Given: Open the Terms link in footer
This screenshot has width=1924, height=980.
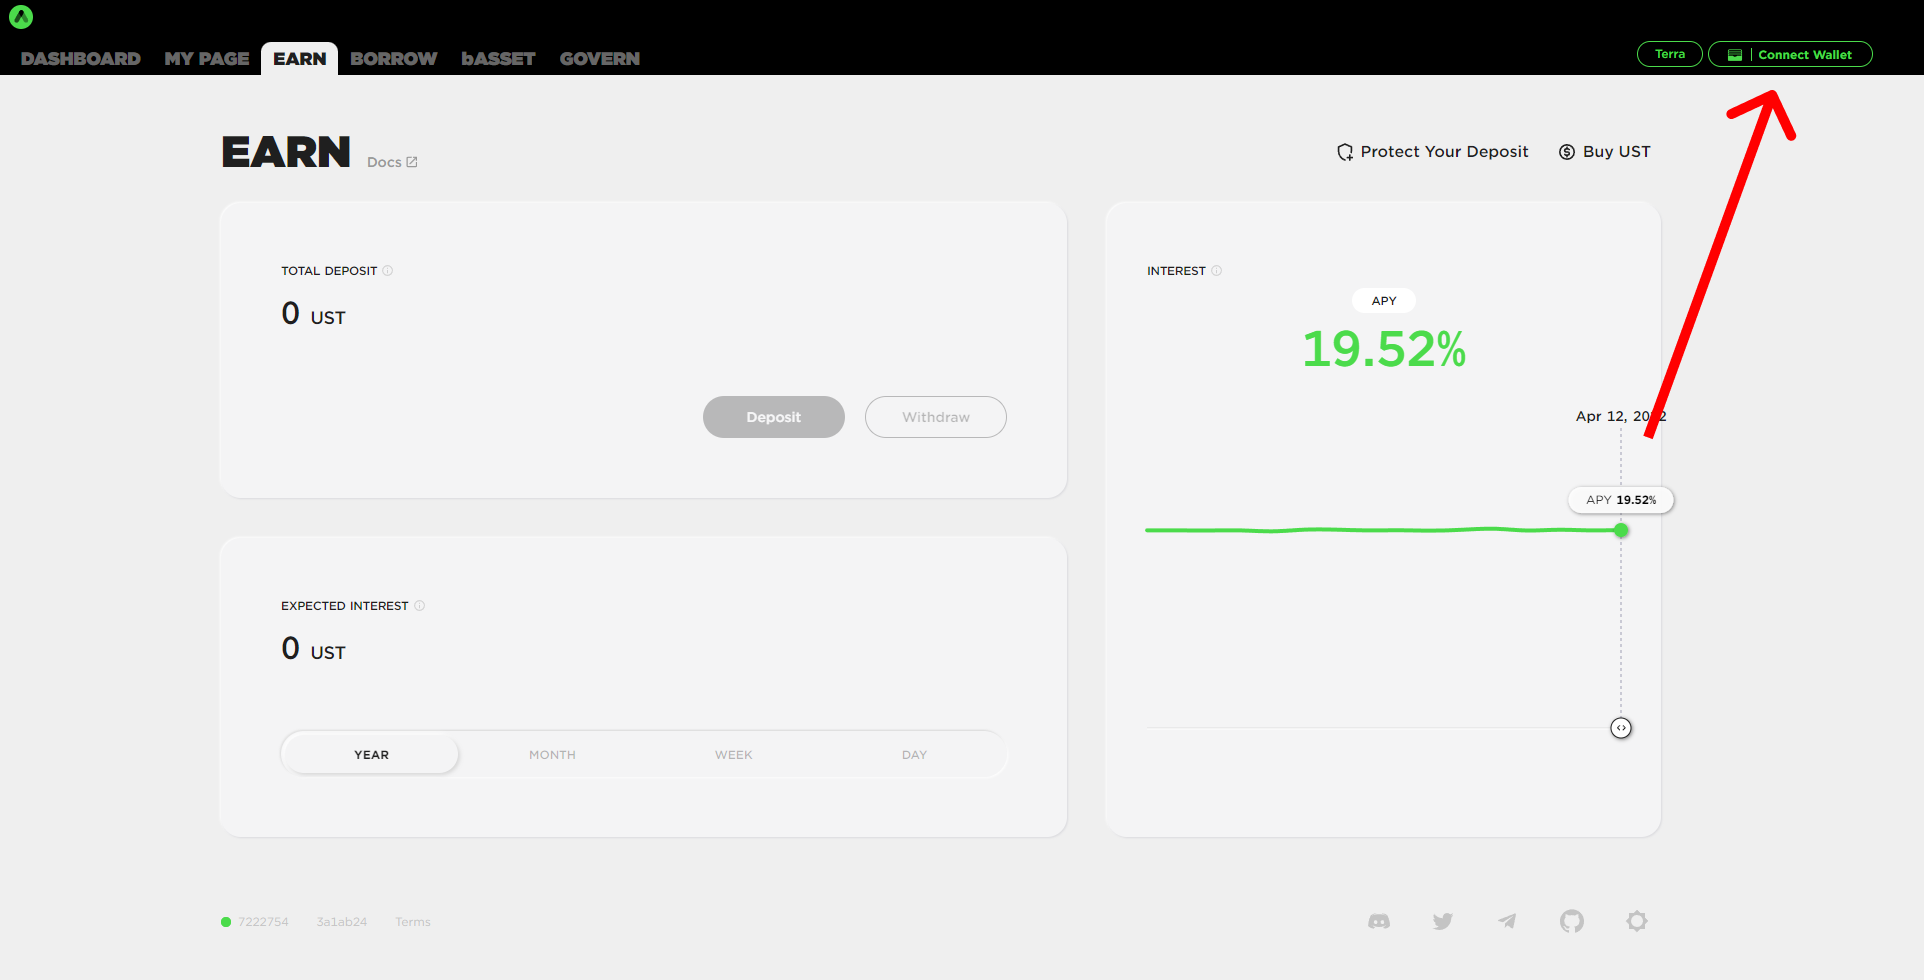Looking at the screenshot, I should (413, 922).
